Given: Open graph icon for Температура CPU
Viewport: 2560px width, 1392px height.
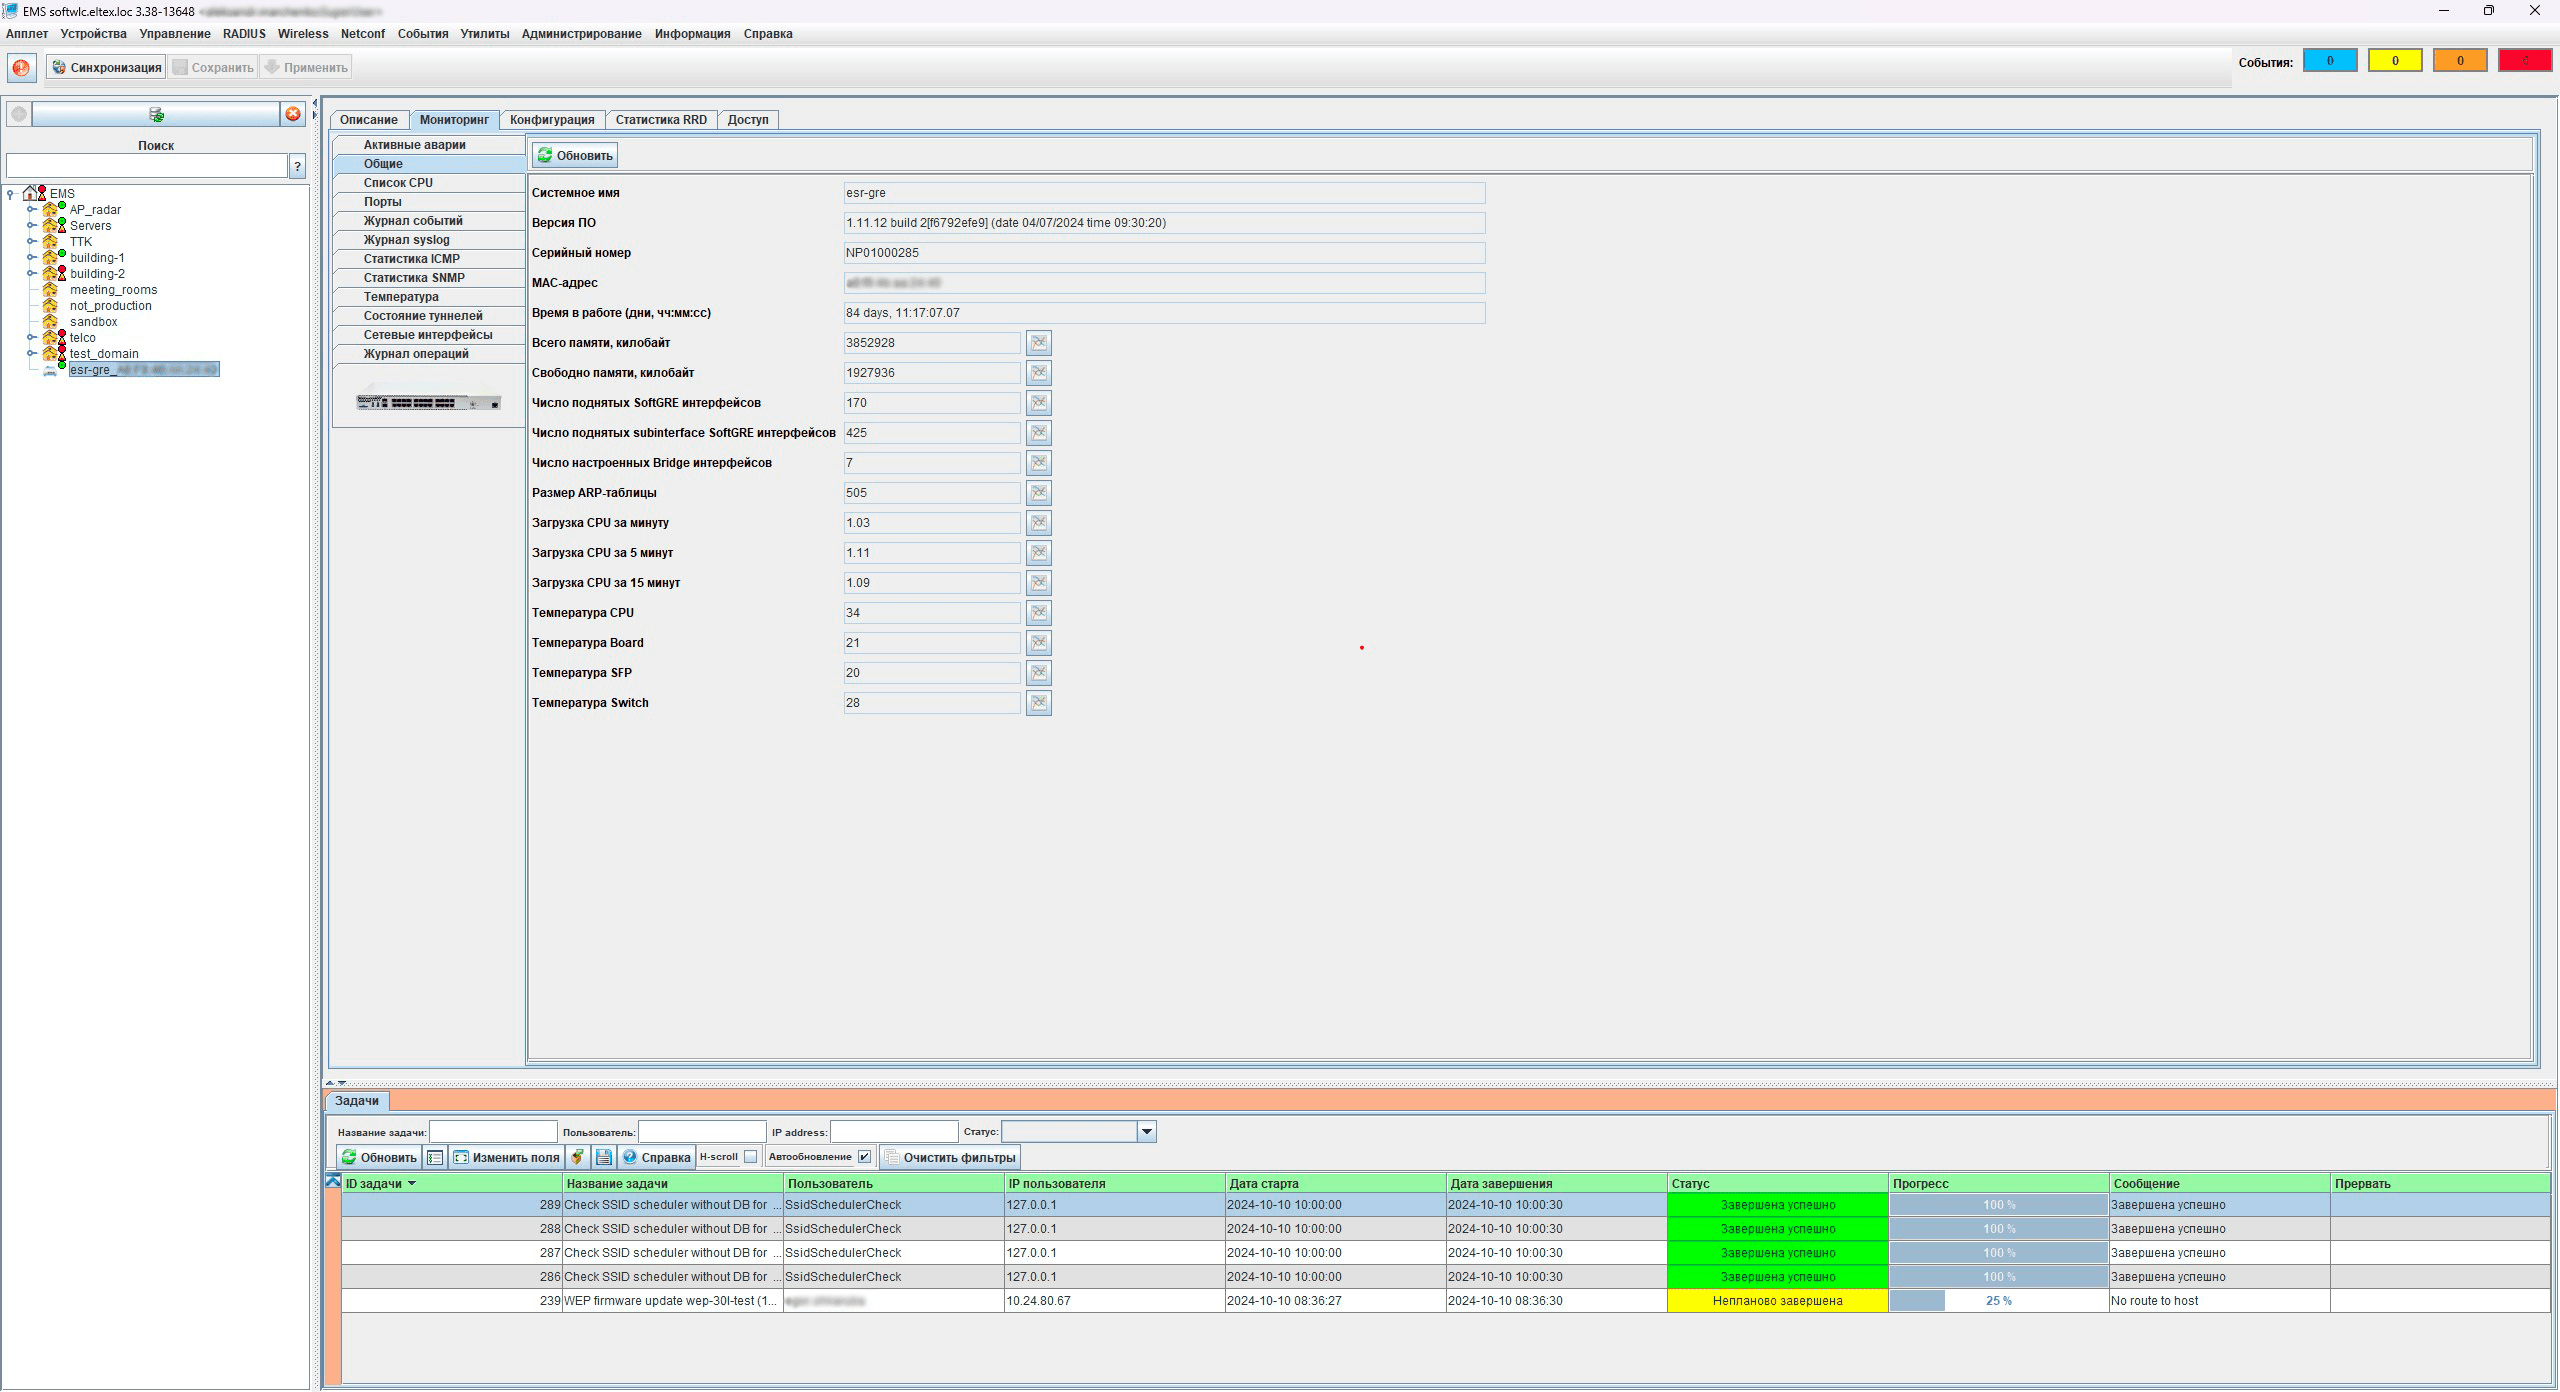Looking at the screenshot, I should [x=1039, y=613].
